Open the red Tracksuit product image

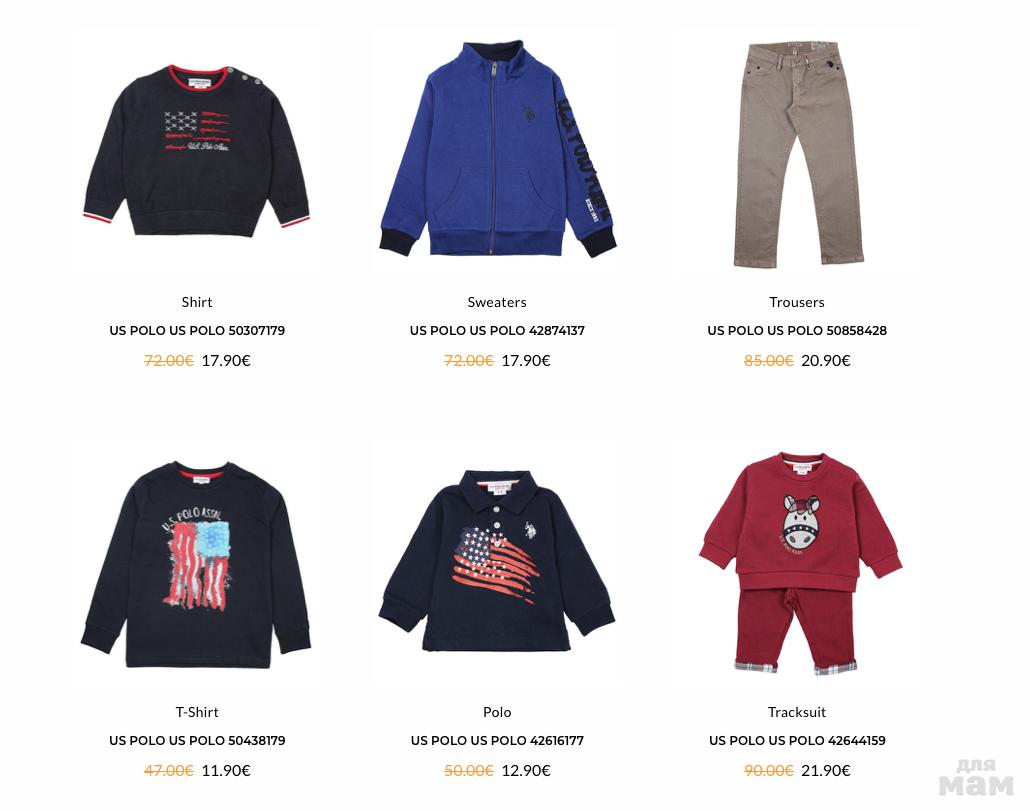coord(800,563)
